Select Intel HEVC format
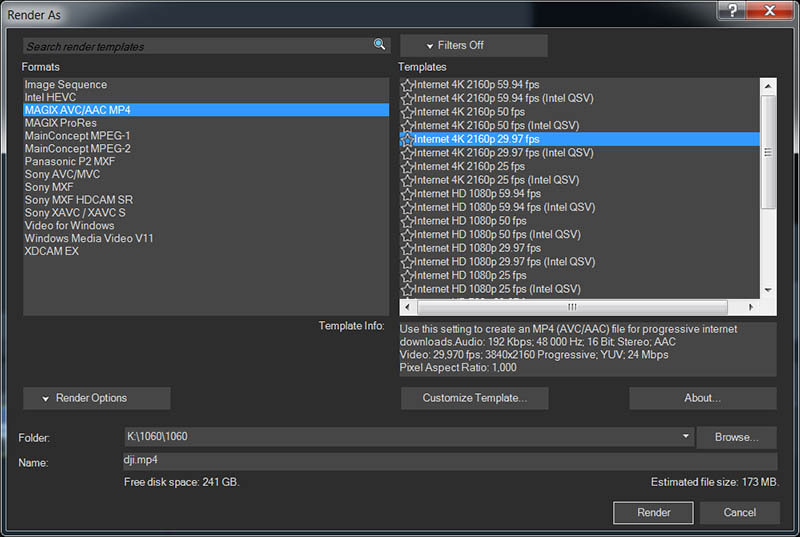 (x=206, y=97)
